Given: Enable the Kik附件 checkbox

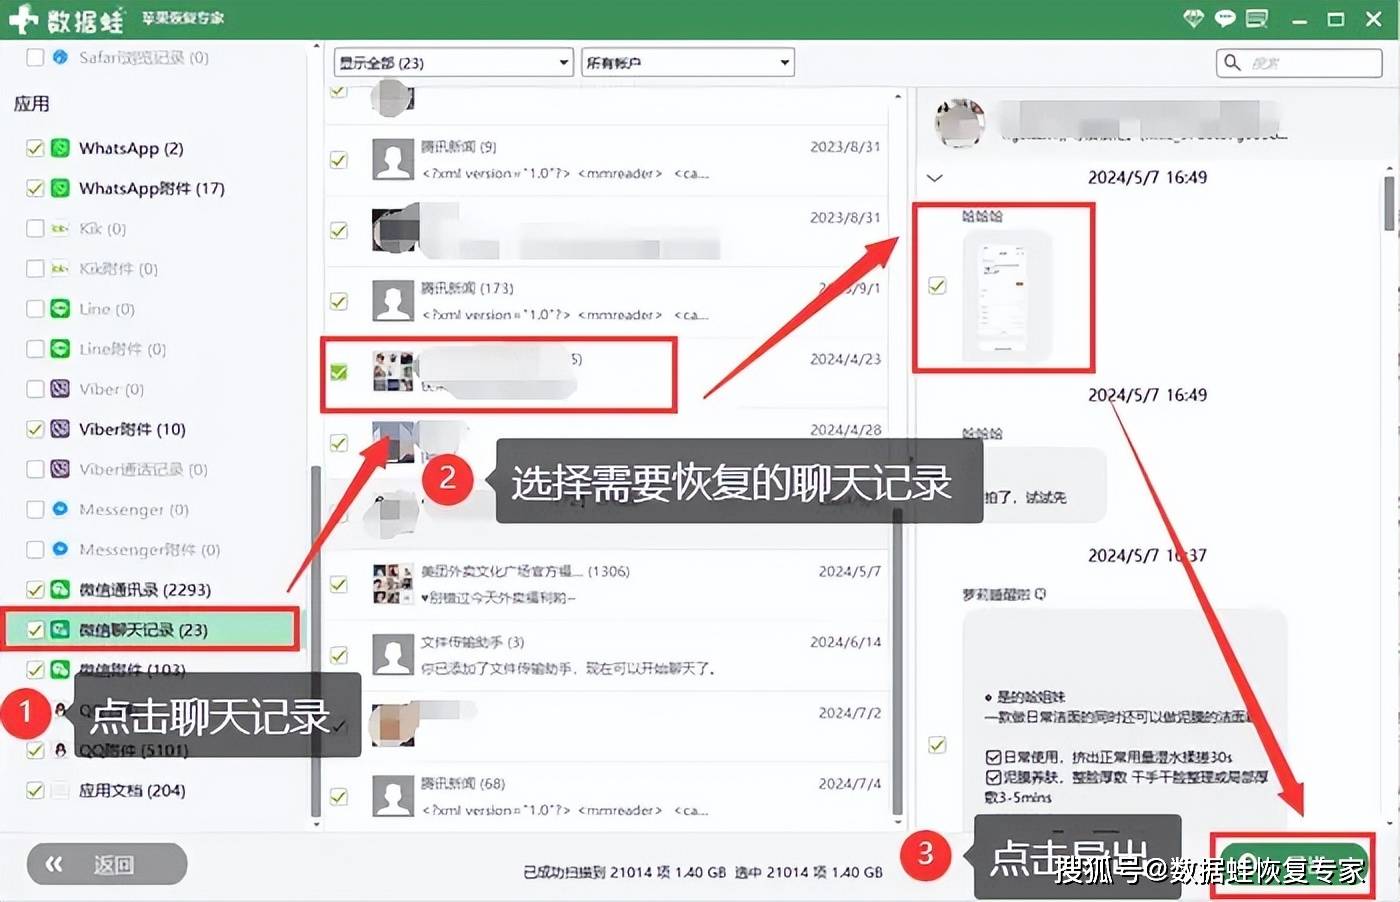Looking at the screenshot, I should point(36,268).
